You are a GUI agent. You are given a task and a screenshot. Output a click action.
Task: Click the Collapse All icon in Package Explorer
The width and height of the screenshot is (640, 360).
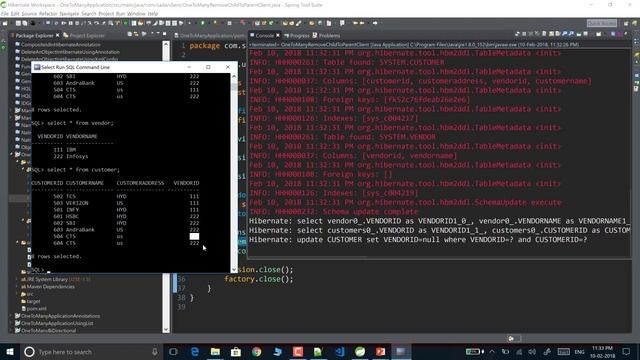[x=130, y=34]
